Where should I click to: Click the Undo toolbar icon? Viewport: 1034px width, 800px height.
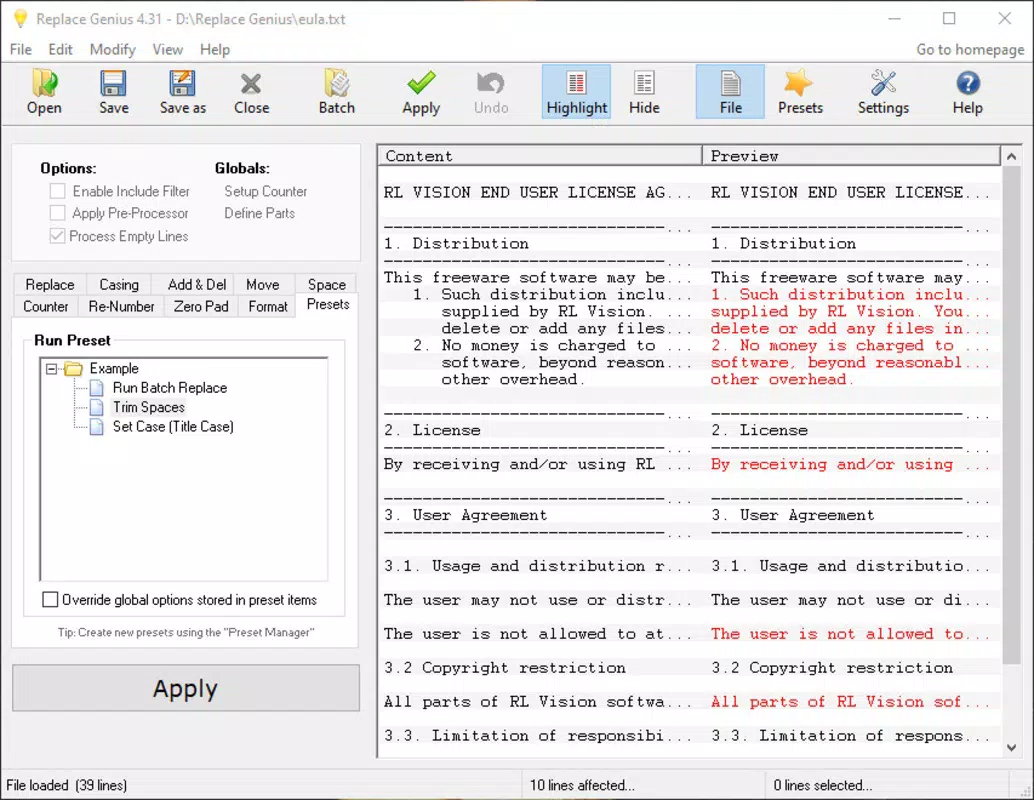click(x=491, y=92)
